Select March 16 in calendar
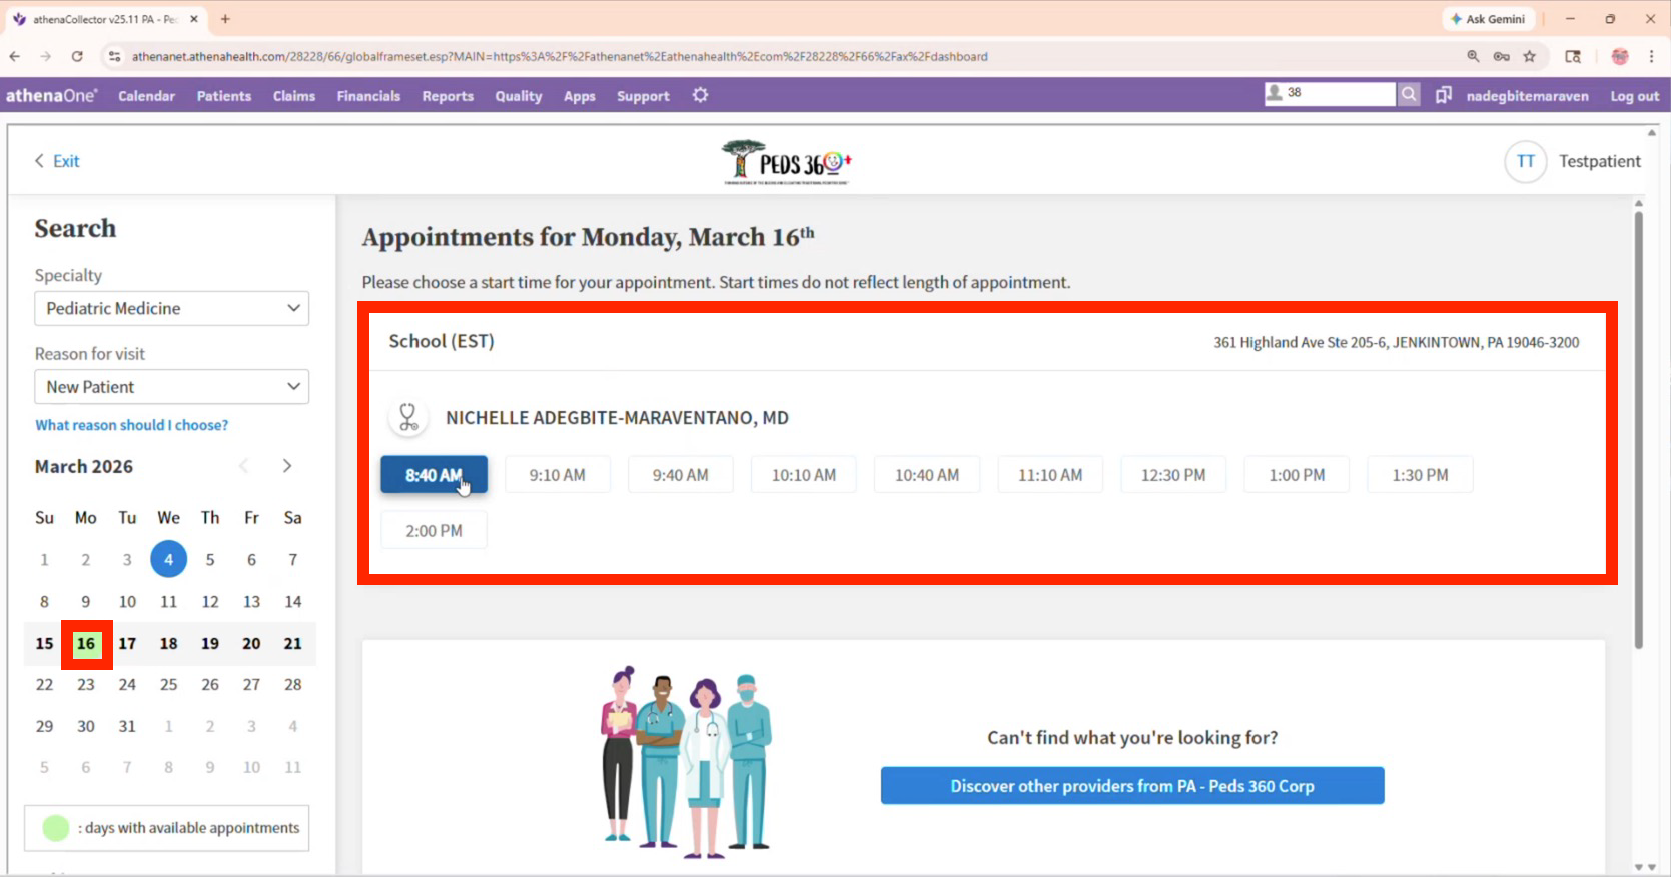The width and height of the screenshot is (1671, 879). (86, 644)
